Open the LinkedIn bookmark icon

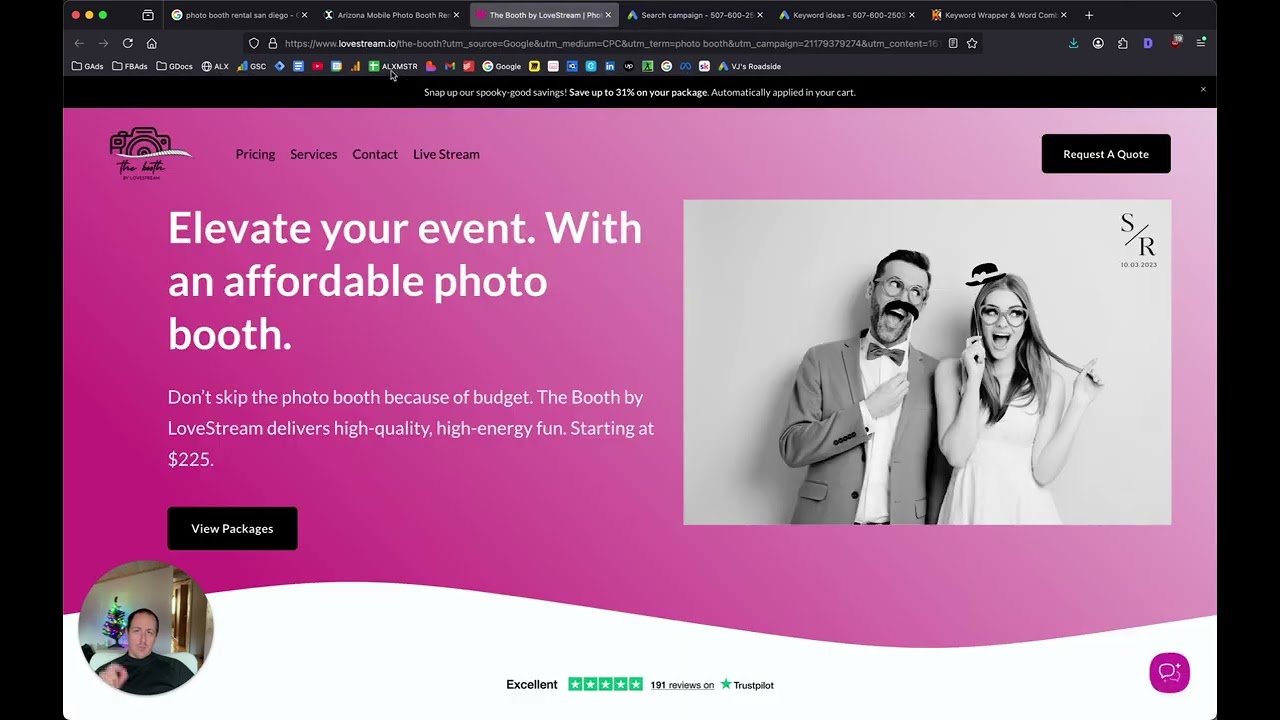pos(610,66)
